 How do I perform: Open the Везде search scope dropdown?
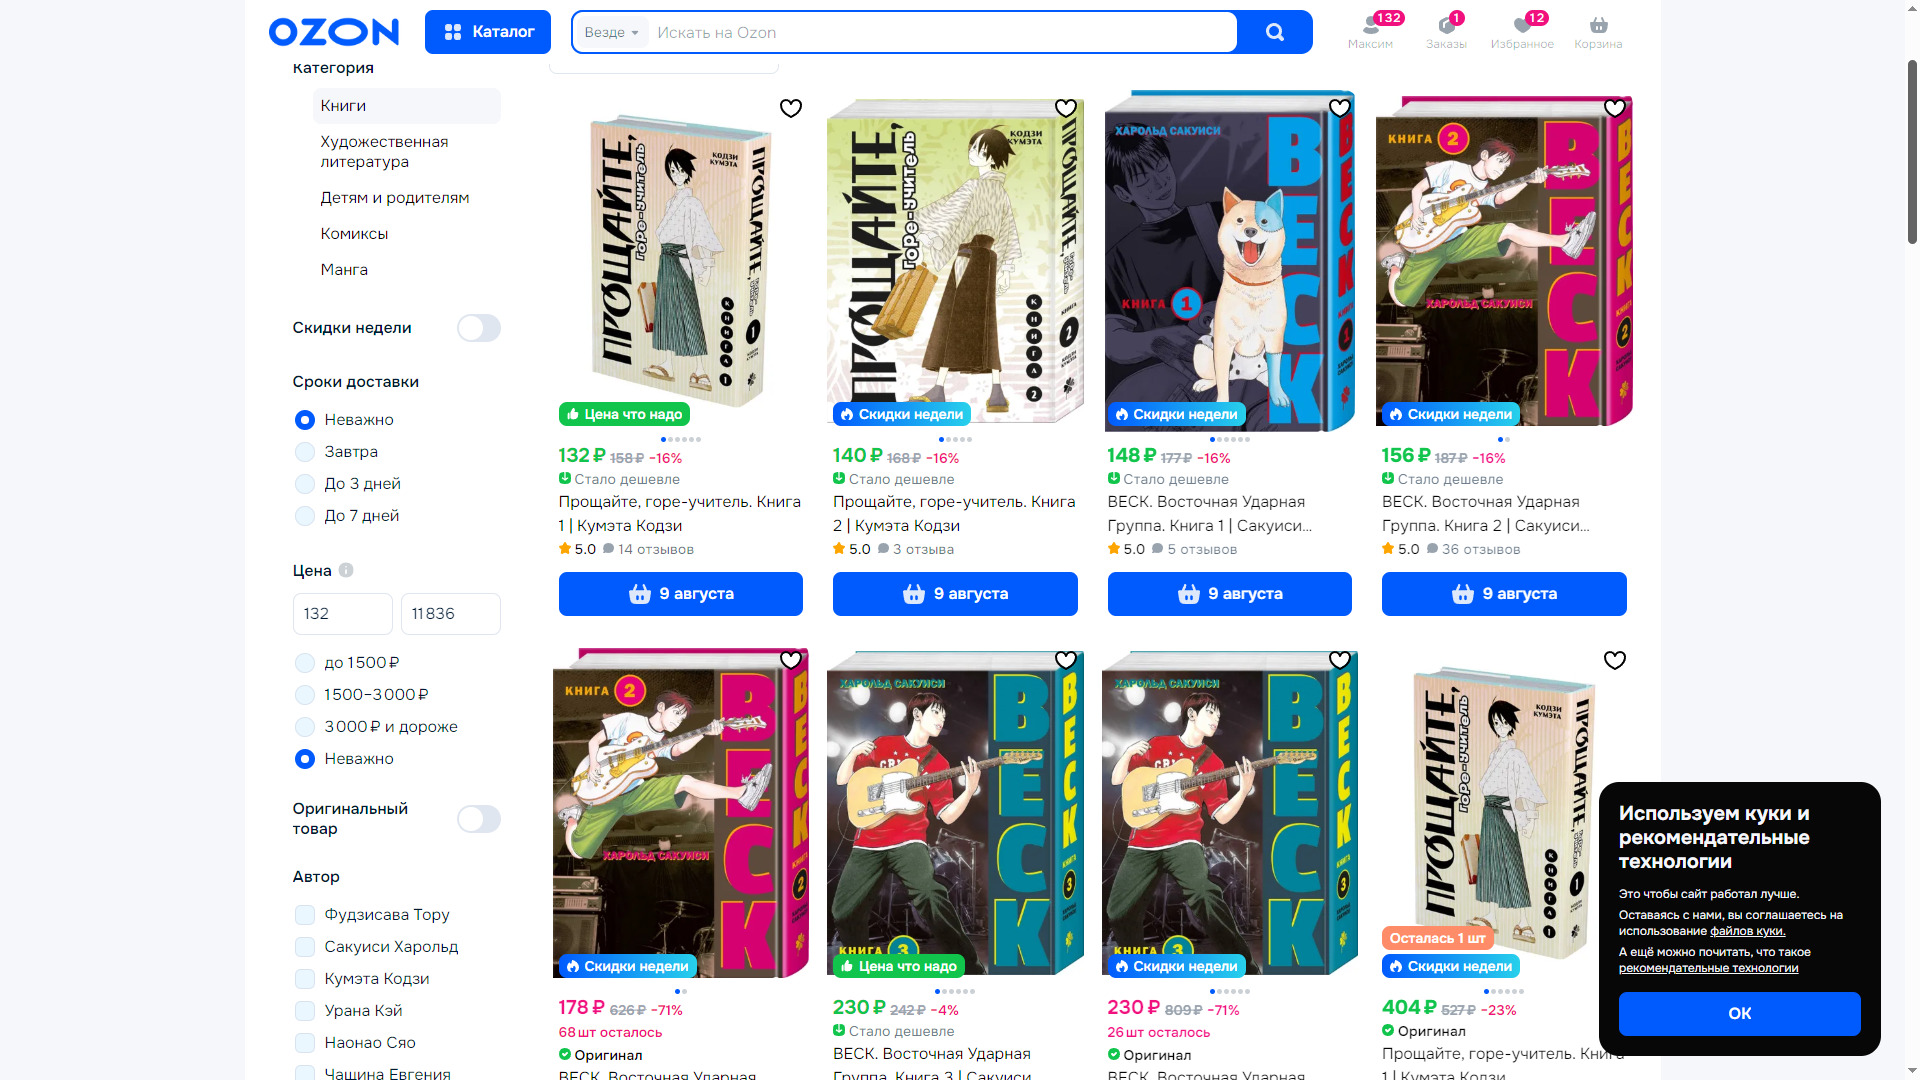click(x=611, y=32)
